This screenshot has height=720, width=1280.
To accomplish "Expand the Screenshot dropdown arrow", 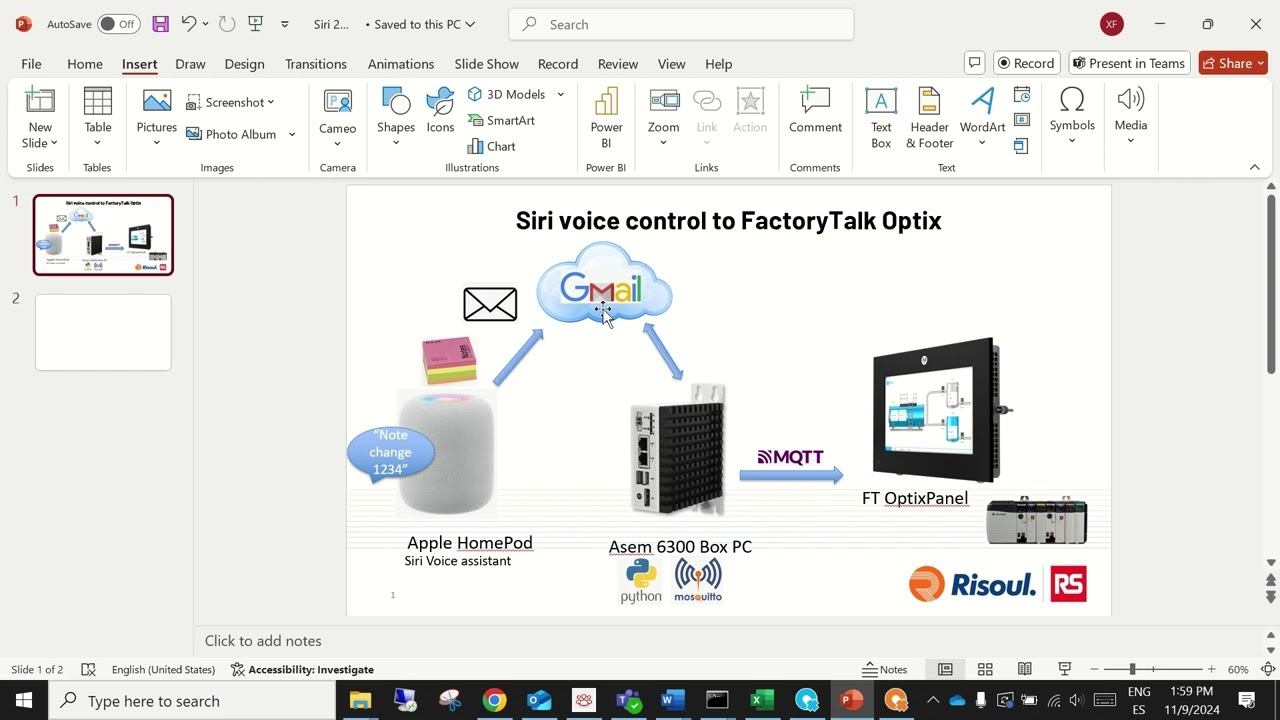I will 270,102.
